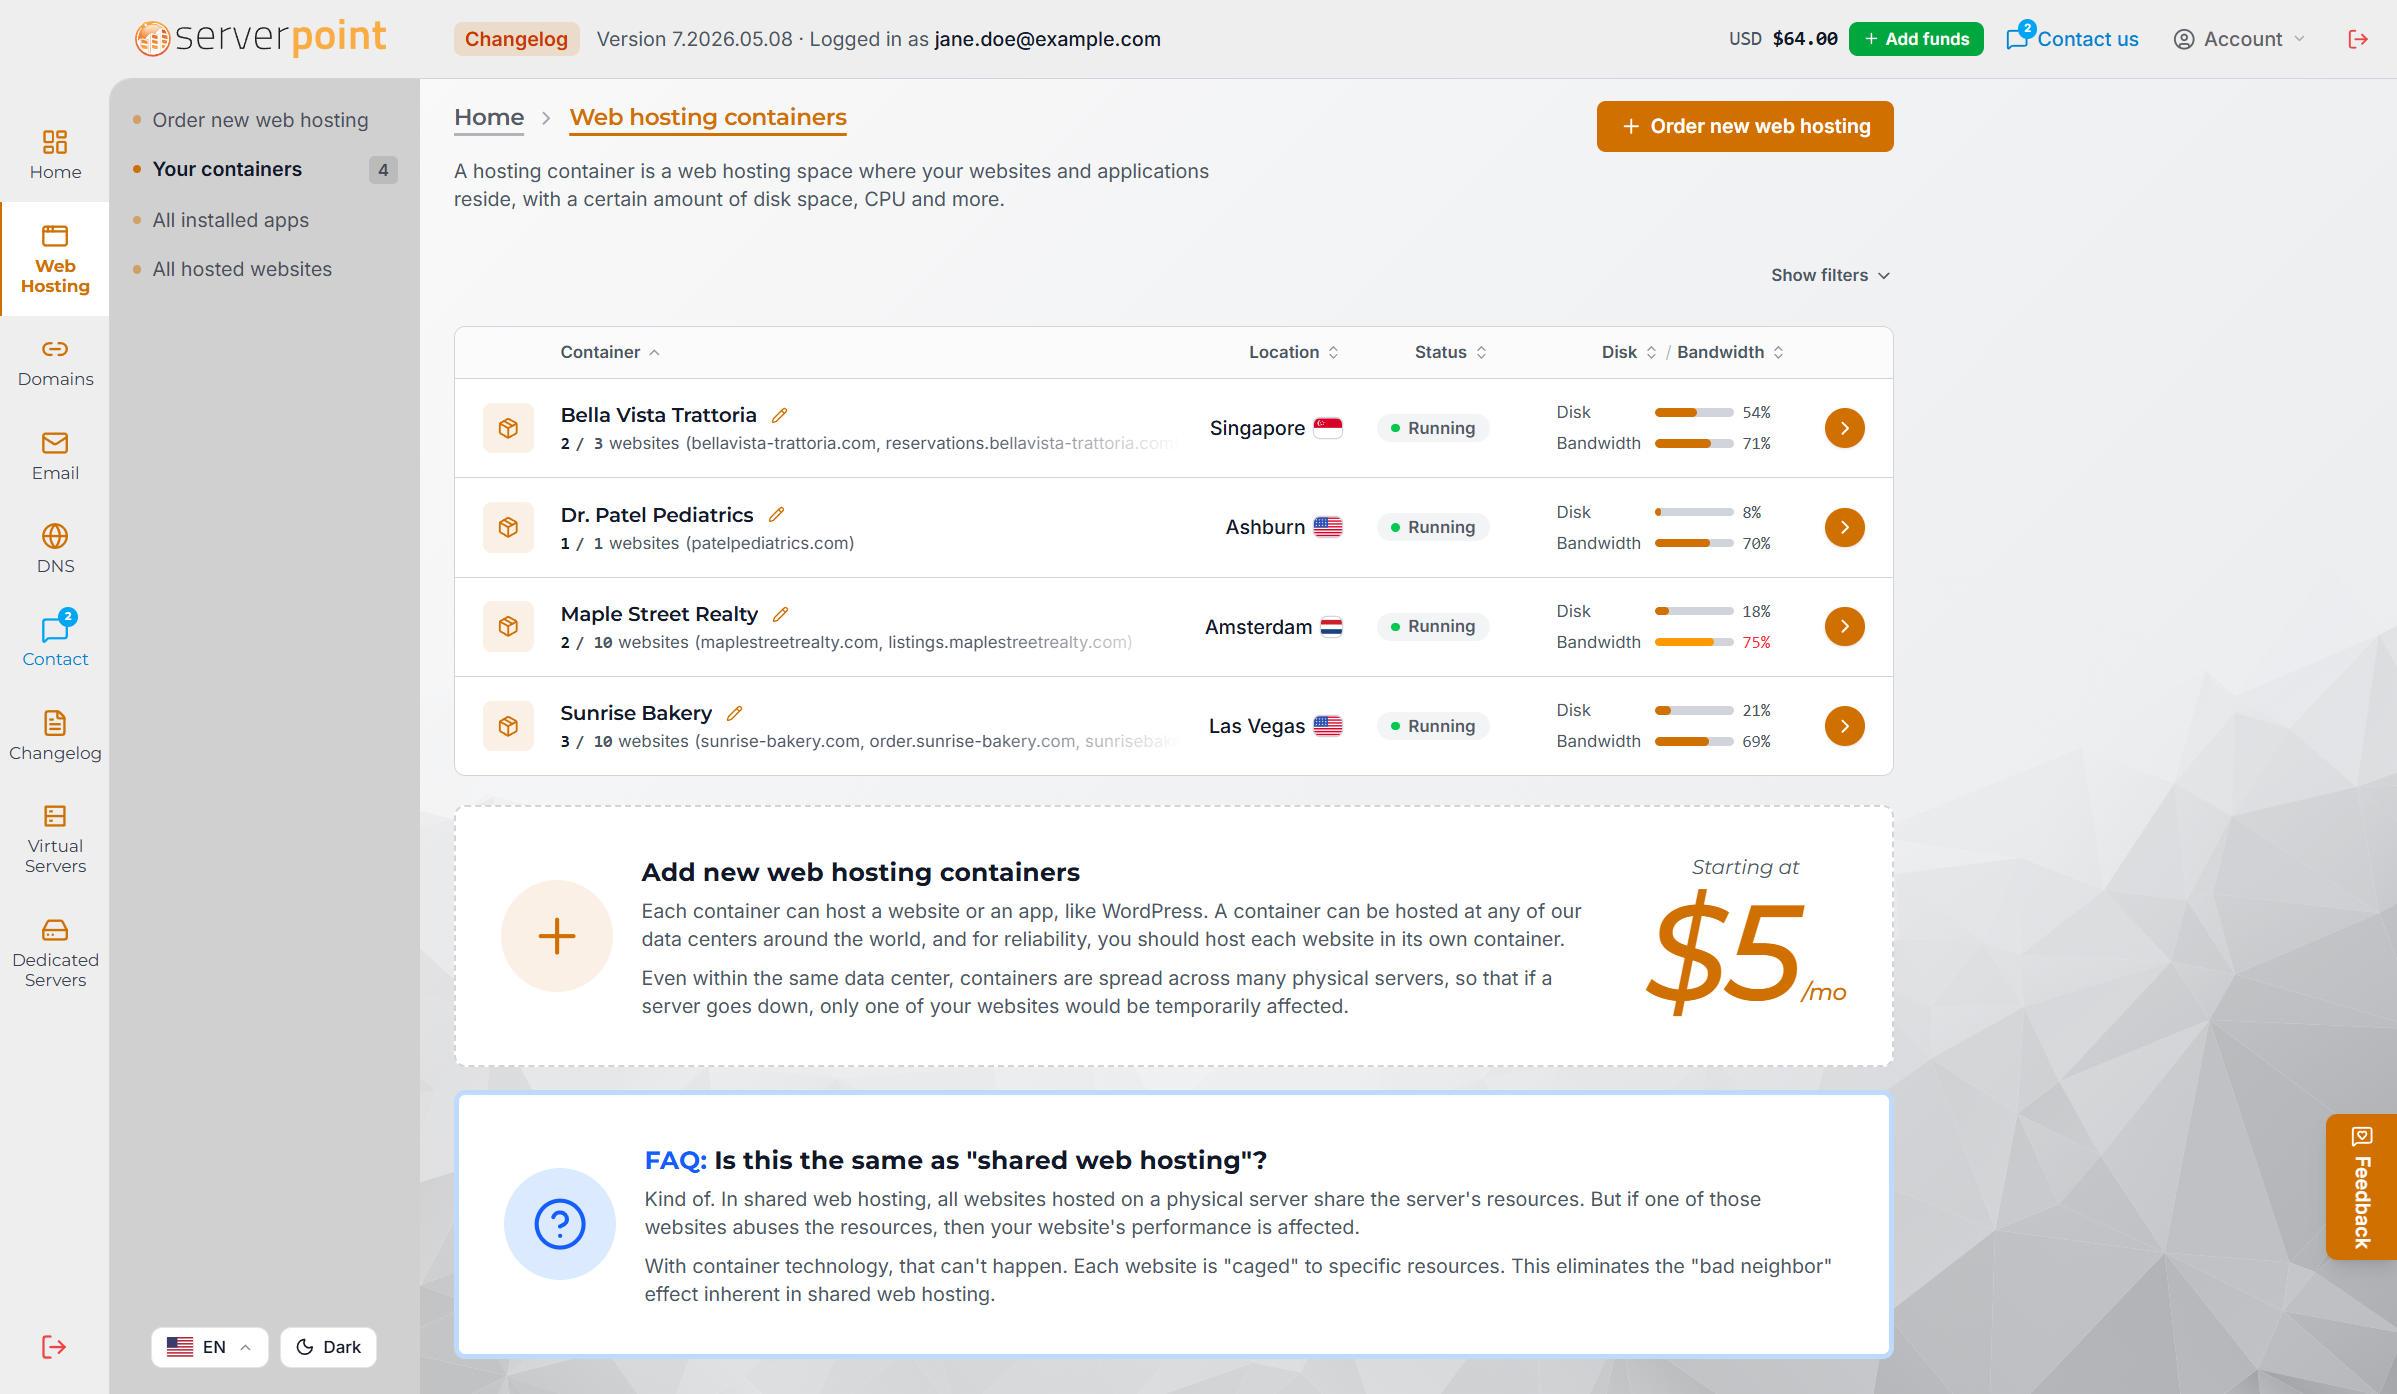Click Bella Vista Trattoria disk usage bar
This screenshot has width=2397, height=1394.
(x=1694, y=412)
